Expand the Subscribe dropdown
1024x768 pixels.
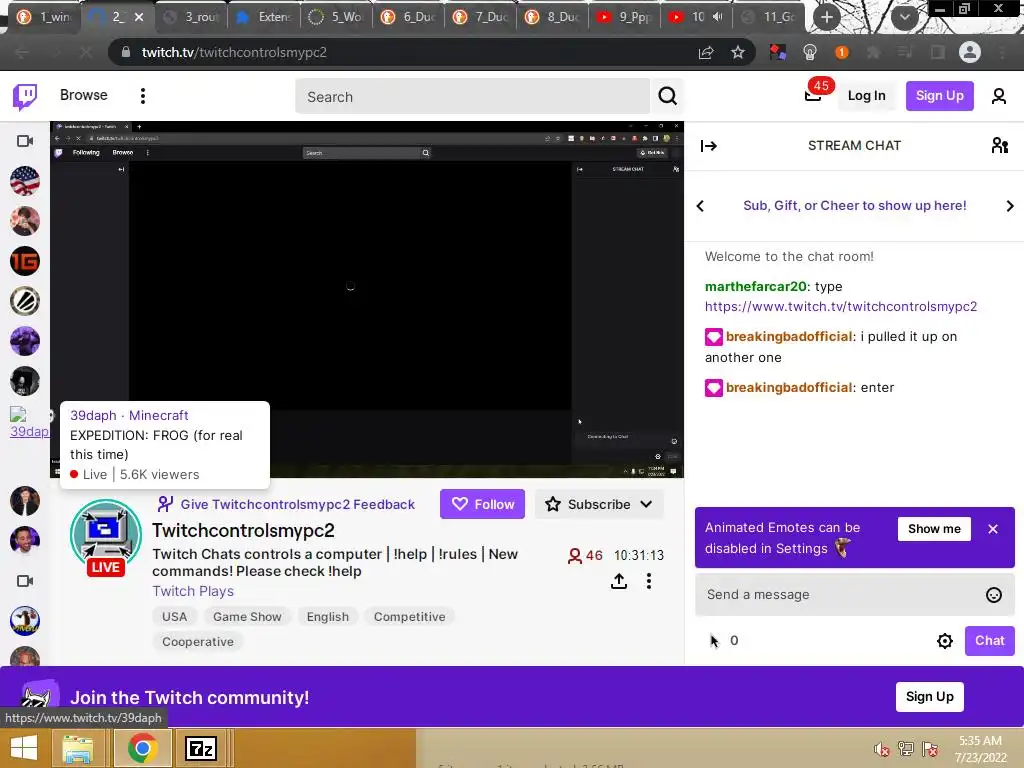coord(599,504)
